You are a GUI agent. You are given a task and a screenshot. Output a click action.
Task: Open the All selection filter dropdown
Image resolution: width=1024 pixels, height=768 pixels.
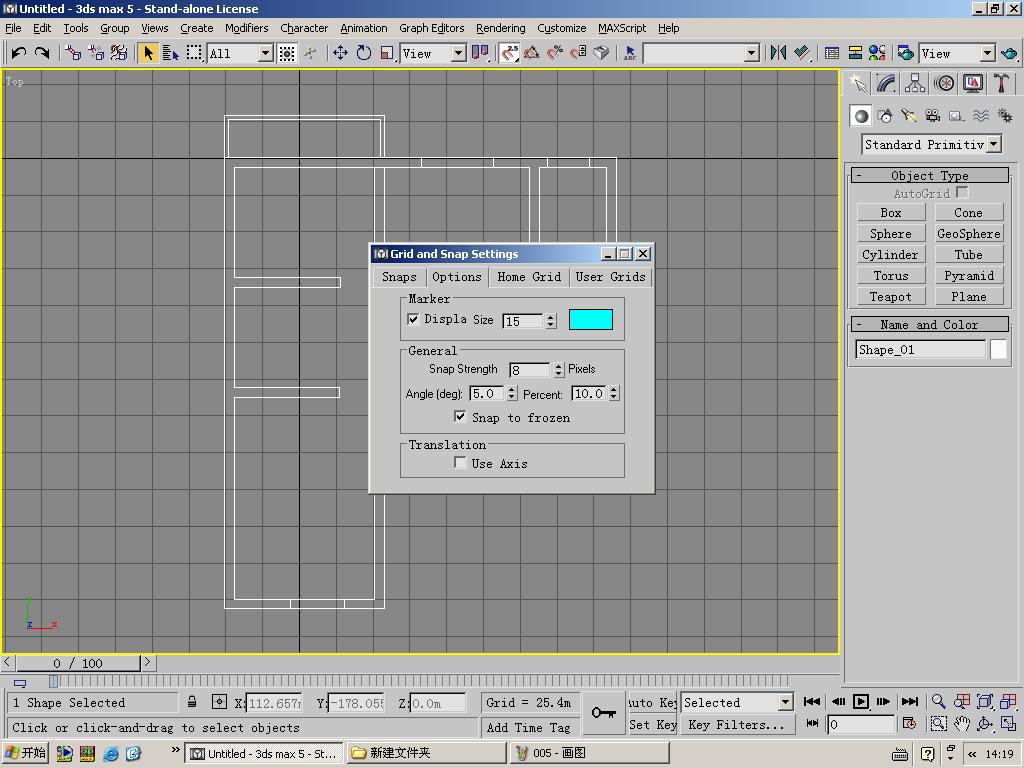point(265,53)
